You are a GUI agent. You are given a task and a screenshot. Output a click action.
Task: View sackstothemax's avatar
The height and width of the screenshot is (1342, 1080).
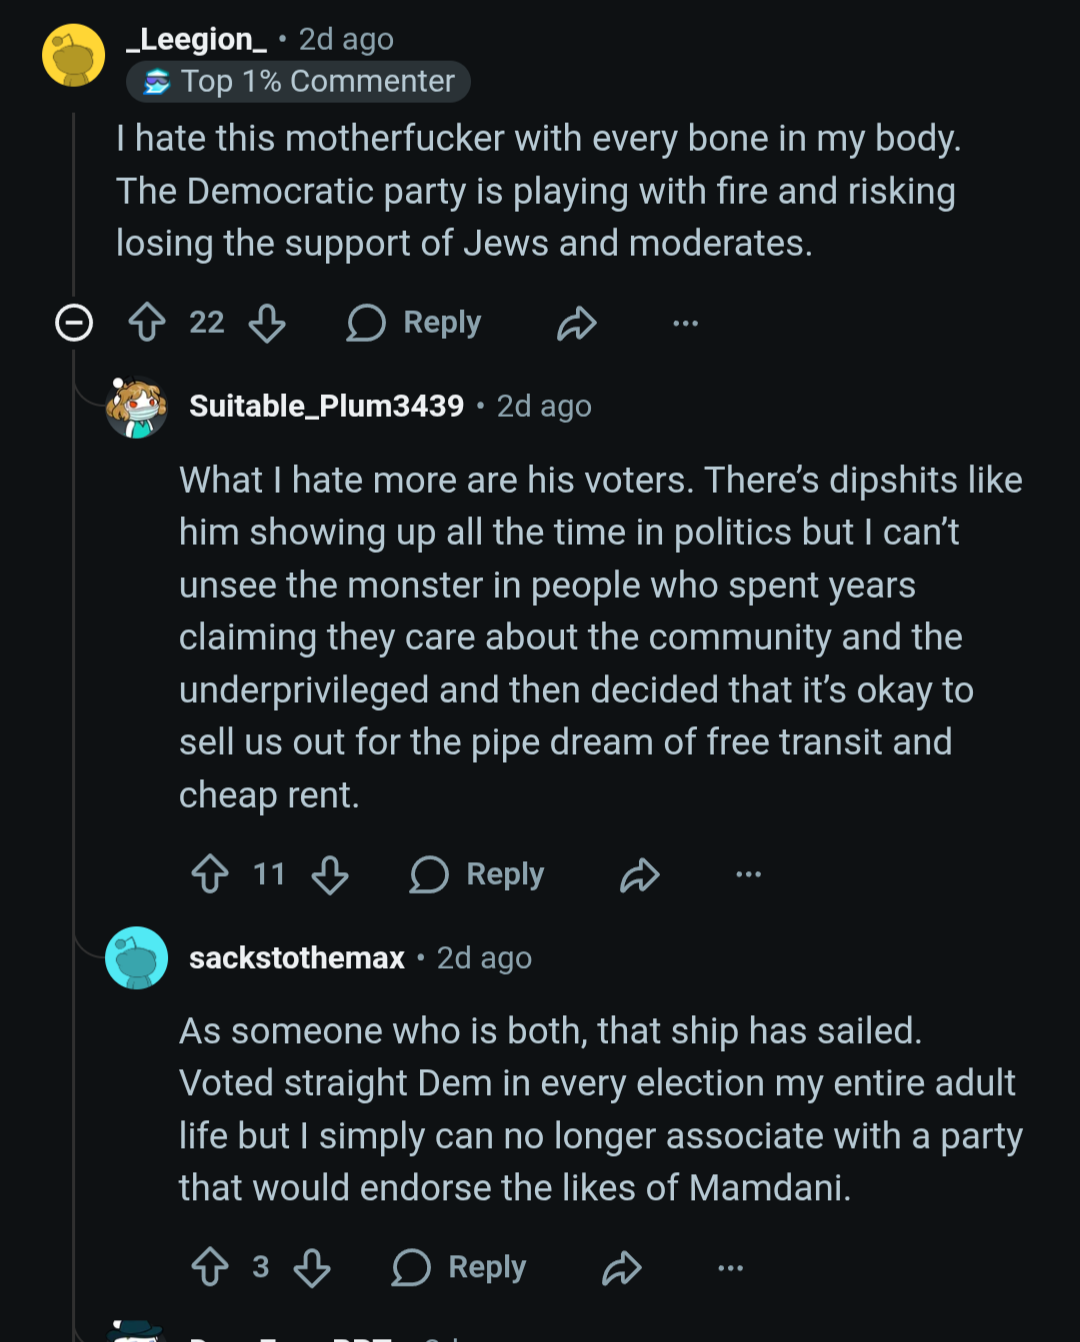click(x=136, y=958)
